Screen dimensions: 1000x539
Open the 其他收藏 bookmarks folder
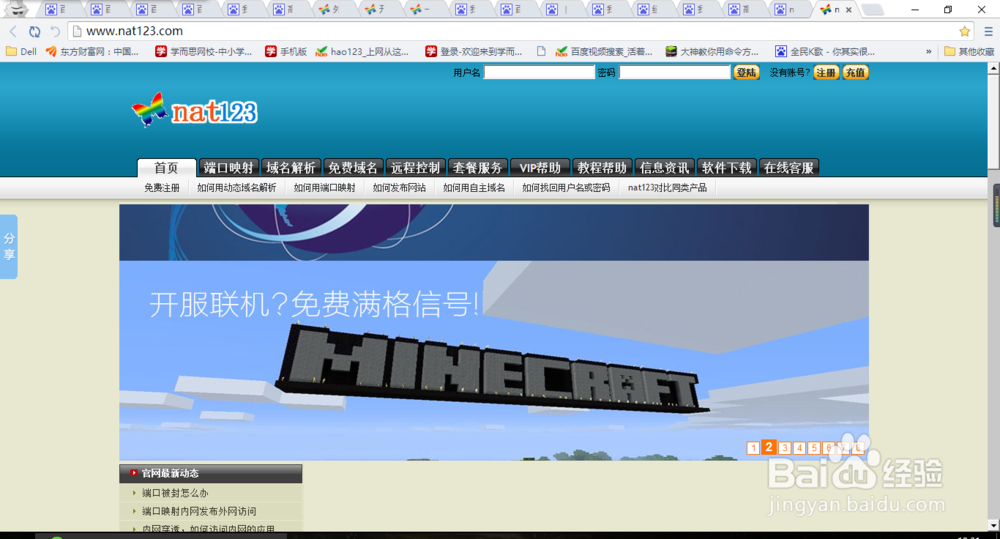click(x=969, y=52)
